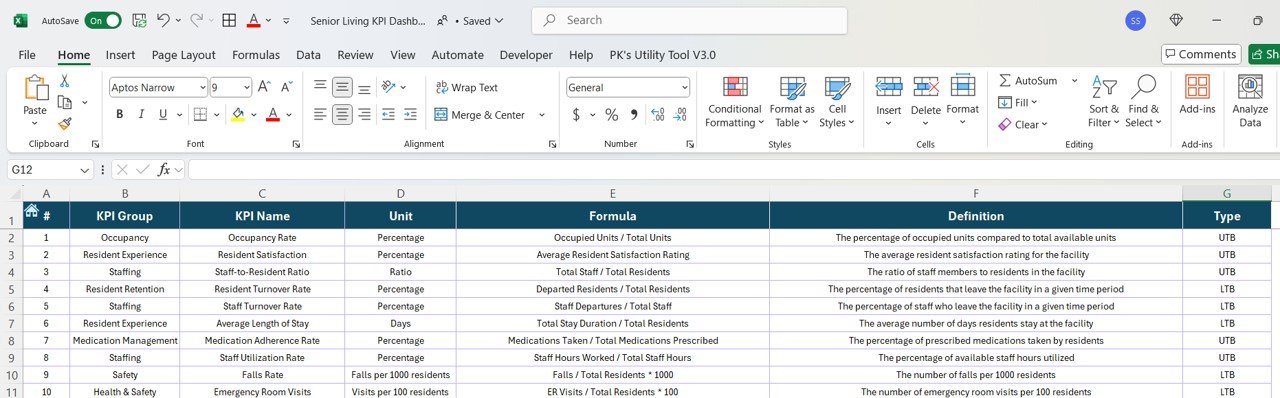Toggle Middle Align
Screen dimensions: 1280x398
(x=343, y=87)
